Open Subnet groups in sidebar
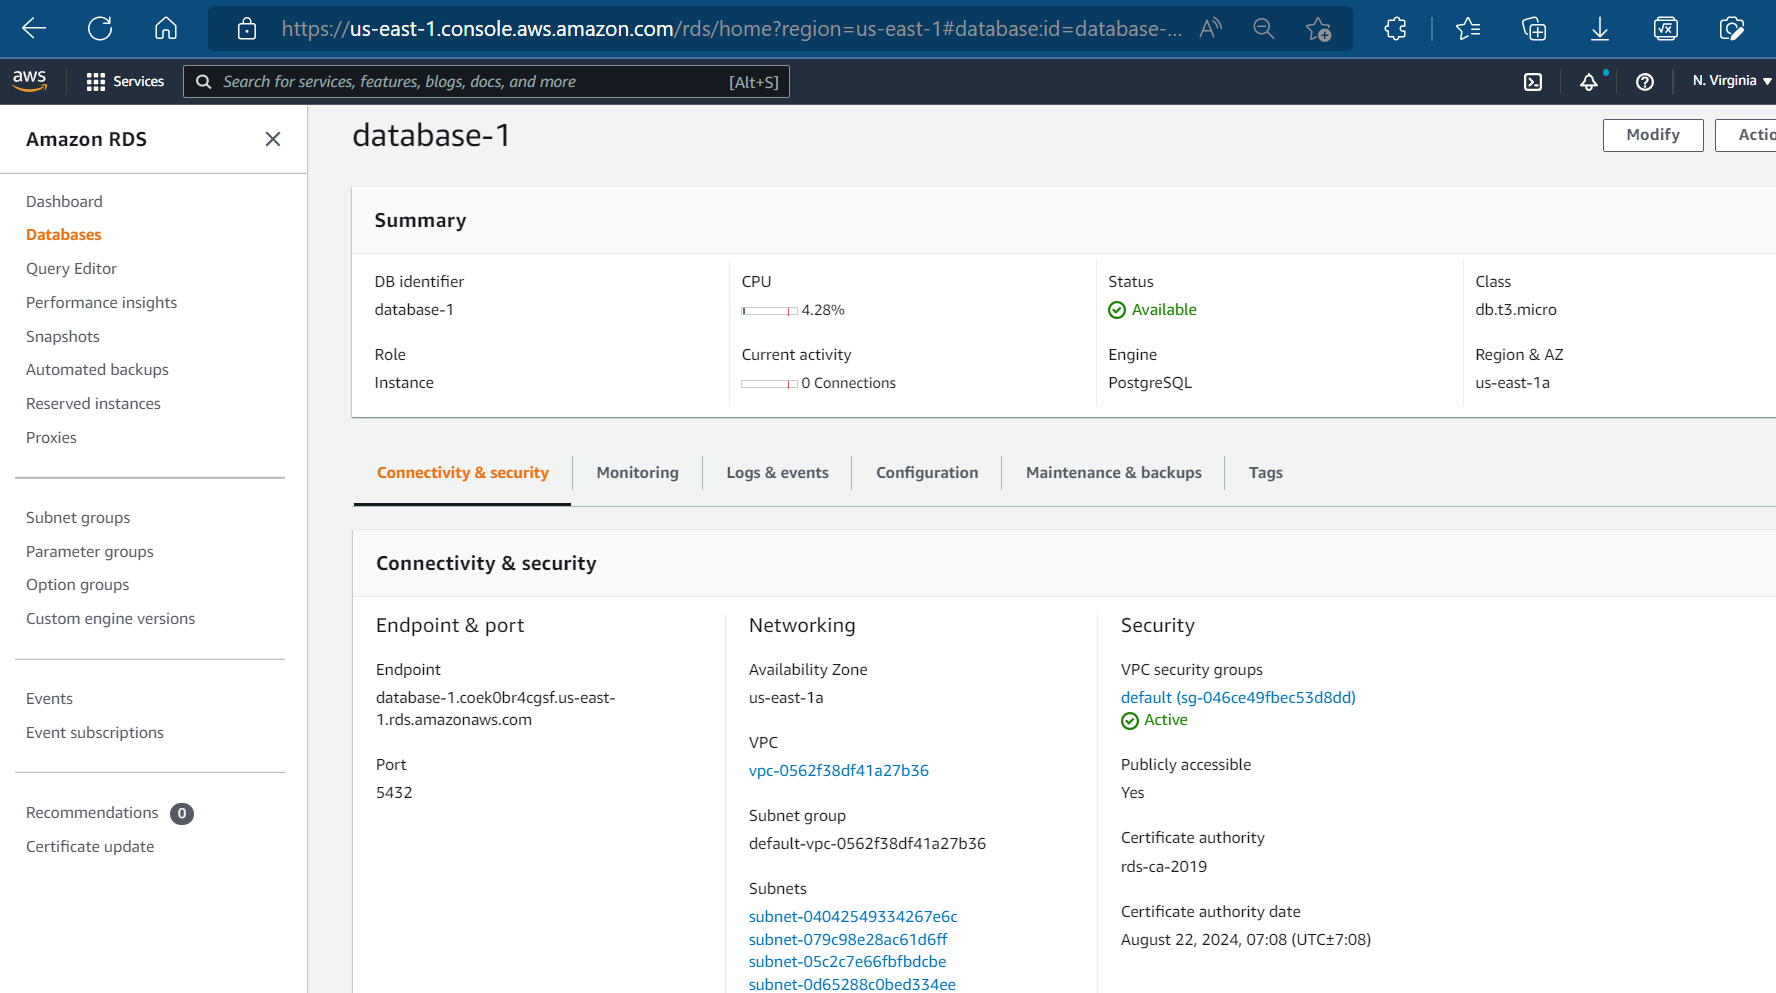Screen dimensions: 1776x993 78,518
